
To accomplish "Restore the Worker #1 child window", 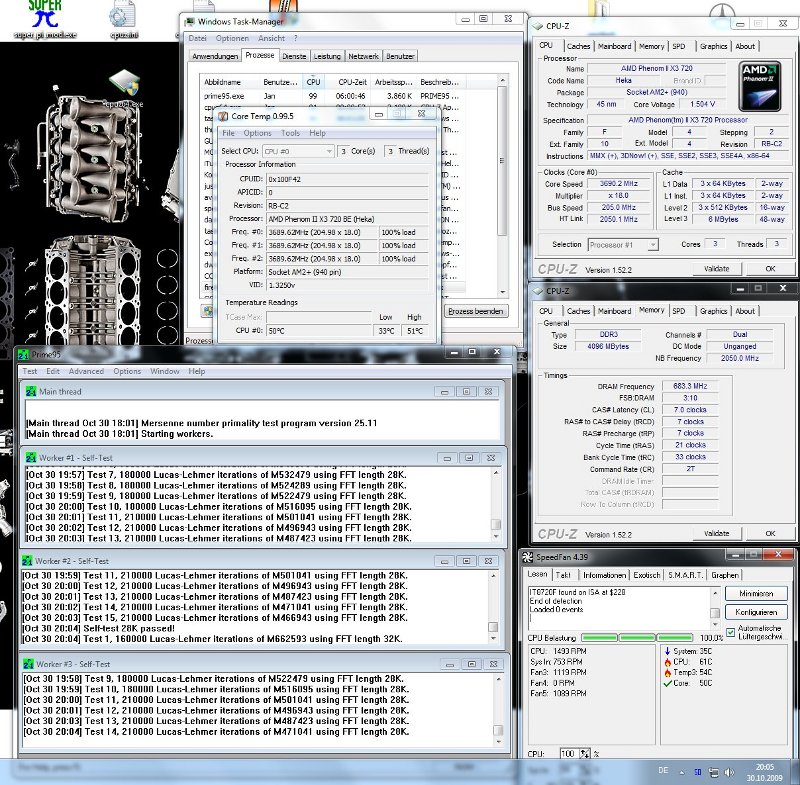I will click(x=469, y=458).
